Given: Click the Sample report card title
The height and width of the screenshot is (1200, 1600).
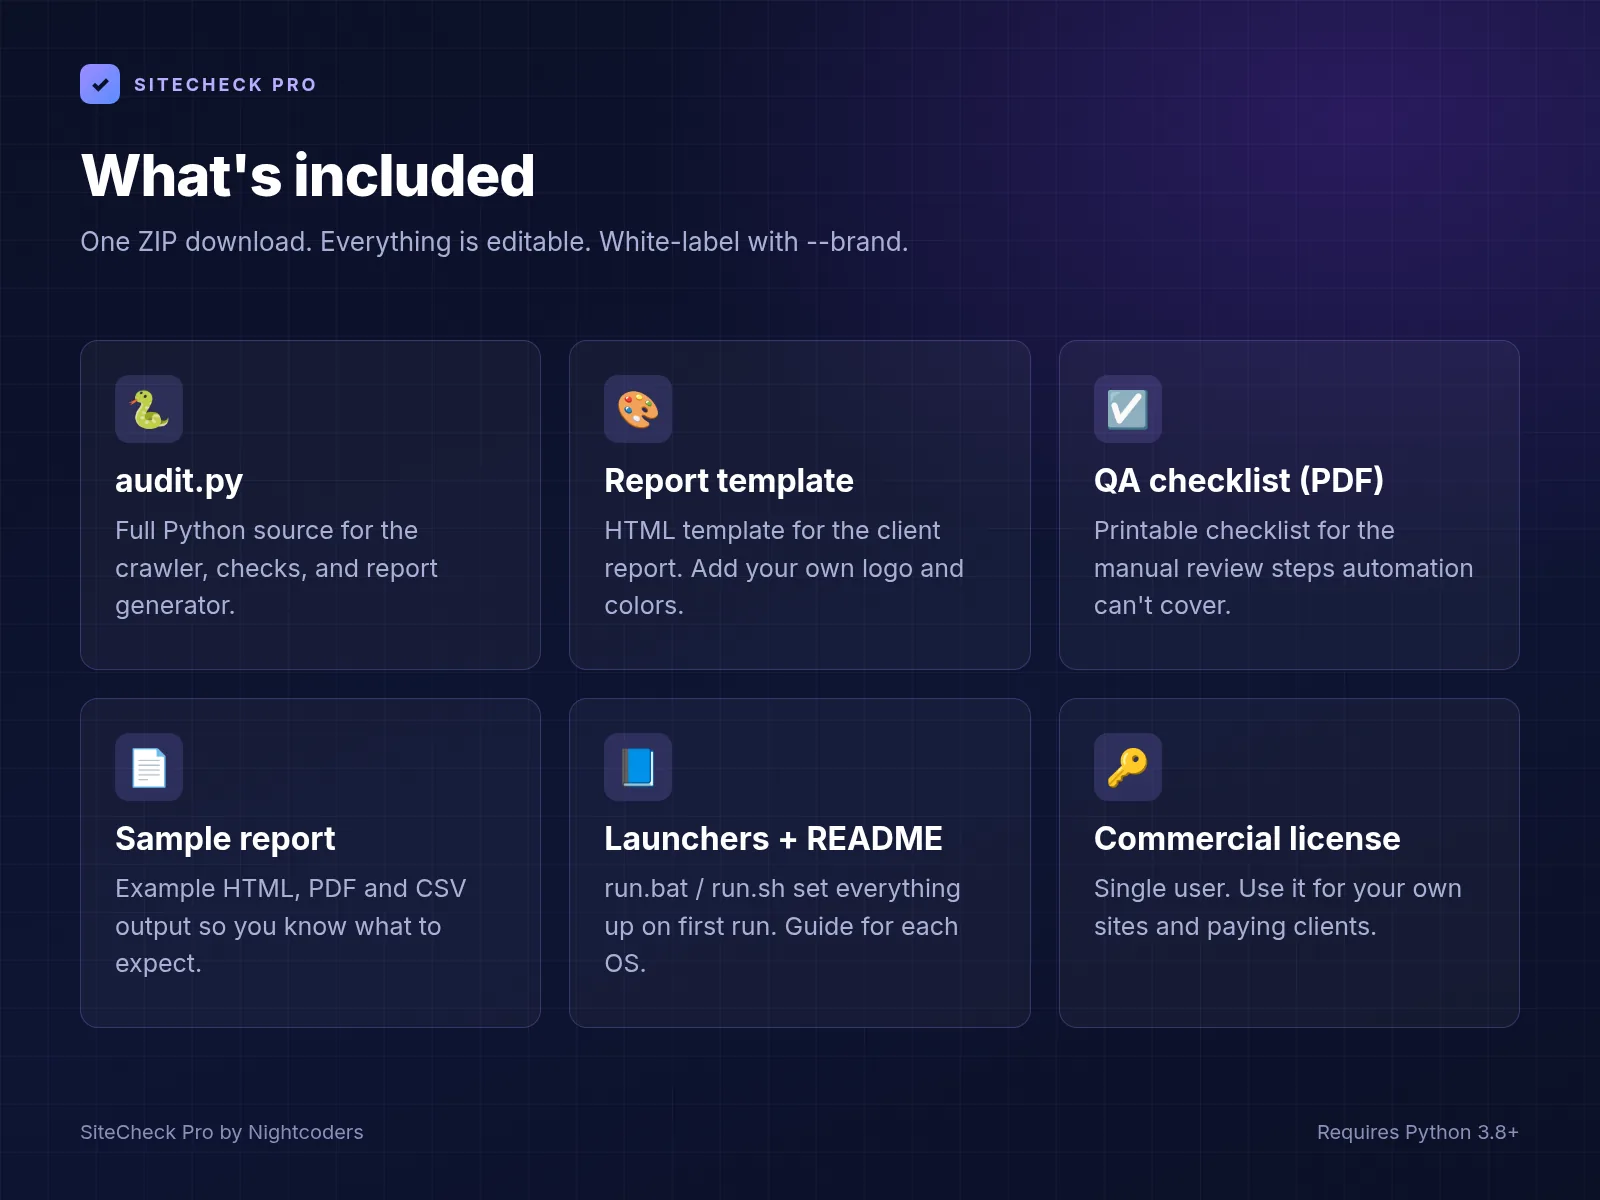Looking at the screenshot, I should tap(225, 839).
